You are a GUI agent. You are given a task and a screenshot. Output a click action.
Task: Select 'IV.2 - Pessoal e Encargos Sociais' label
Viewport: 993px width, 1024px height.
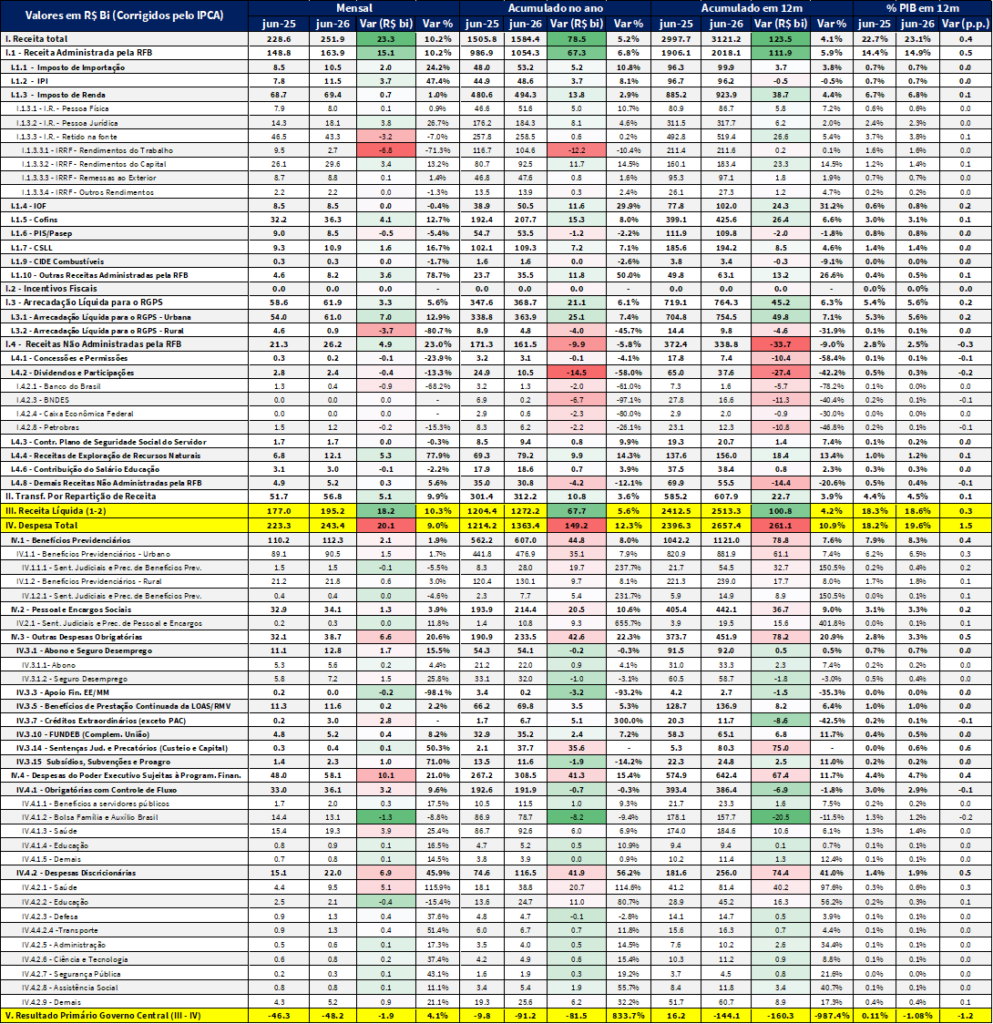(x=71, y=609)
